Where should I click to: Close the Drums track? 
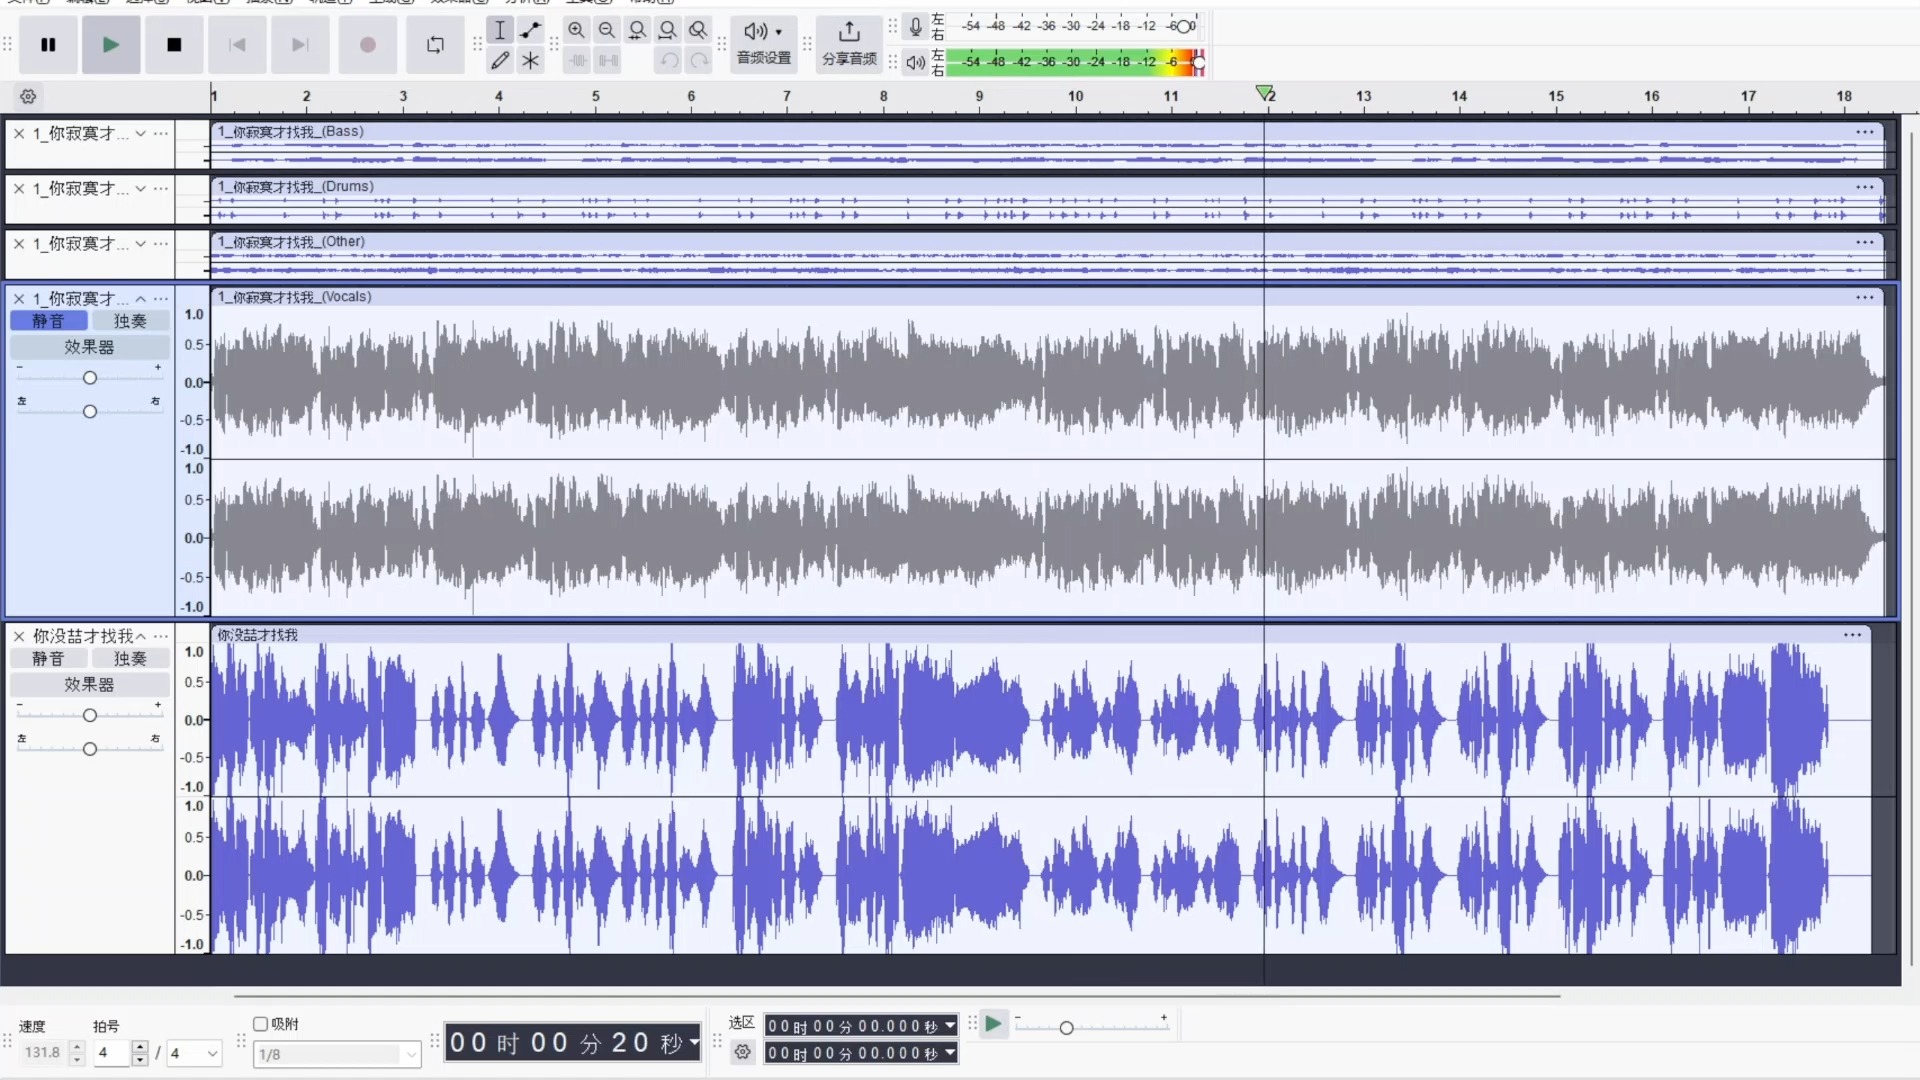[x=19, y=188]
